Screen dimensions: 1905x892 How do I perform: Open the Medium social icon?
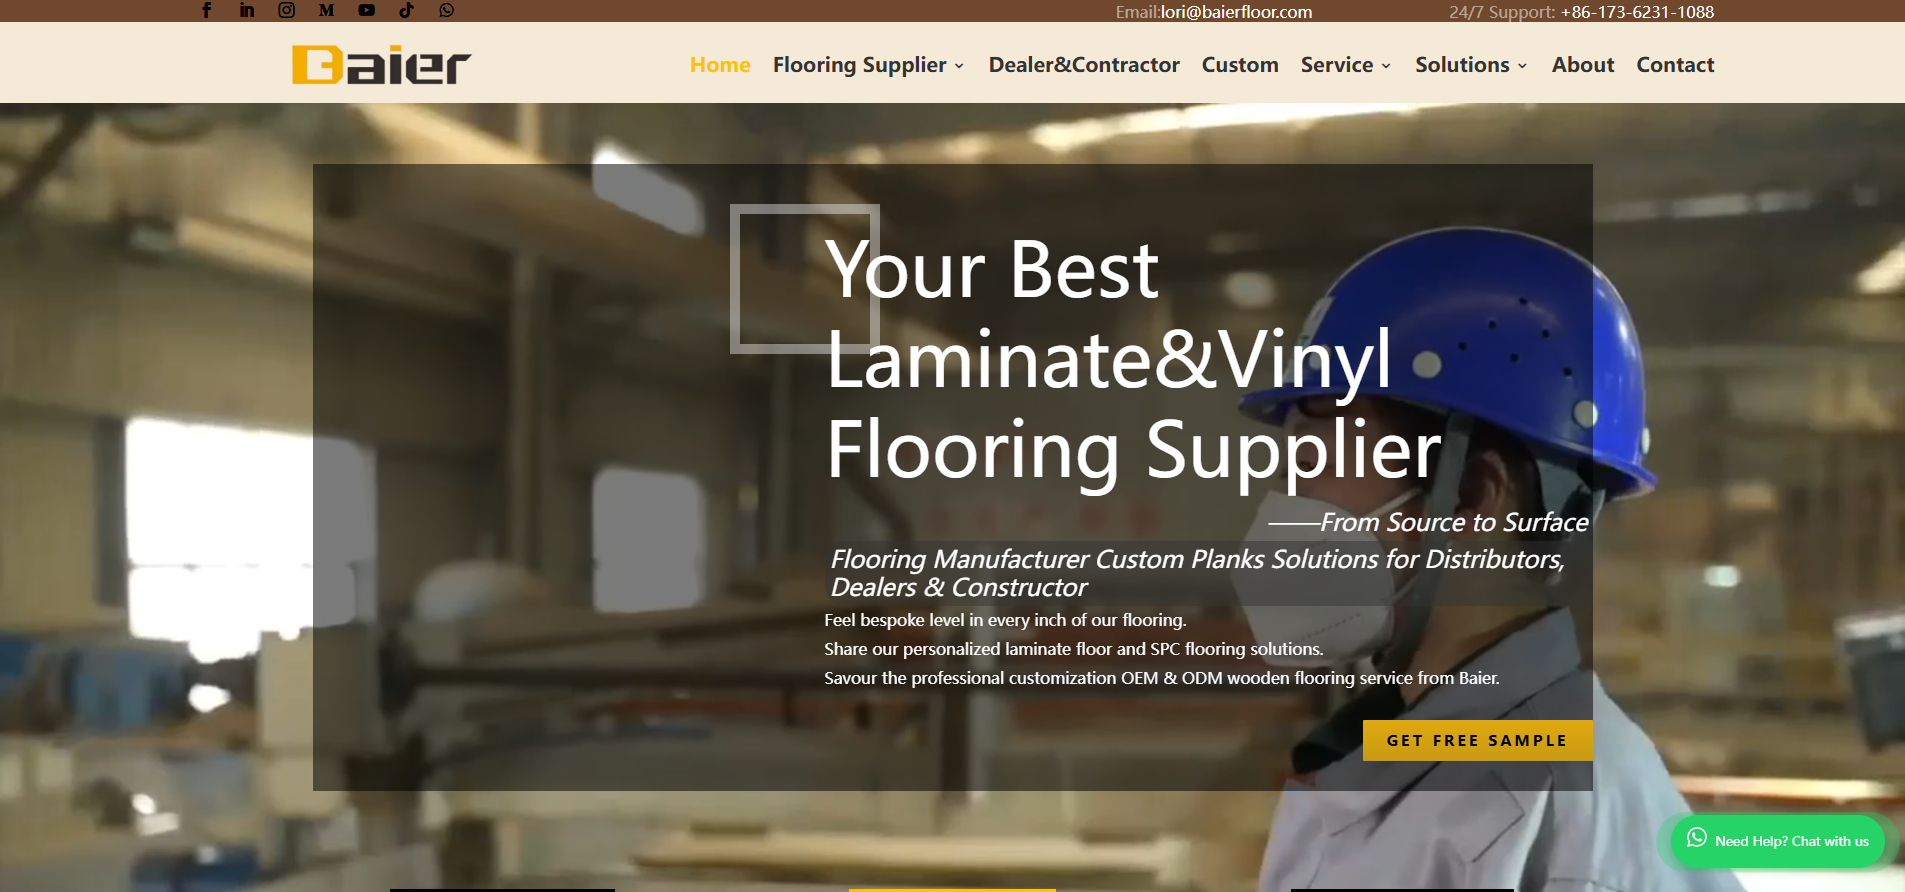(x=326, y=10)
